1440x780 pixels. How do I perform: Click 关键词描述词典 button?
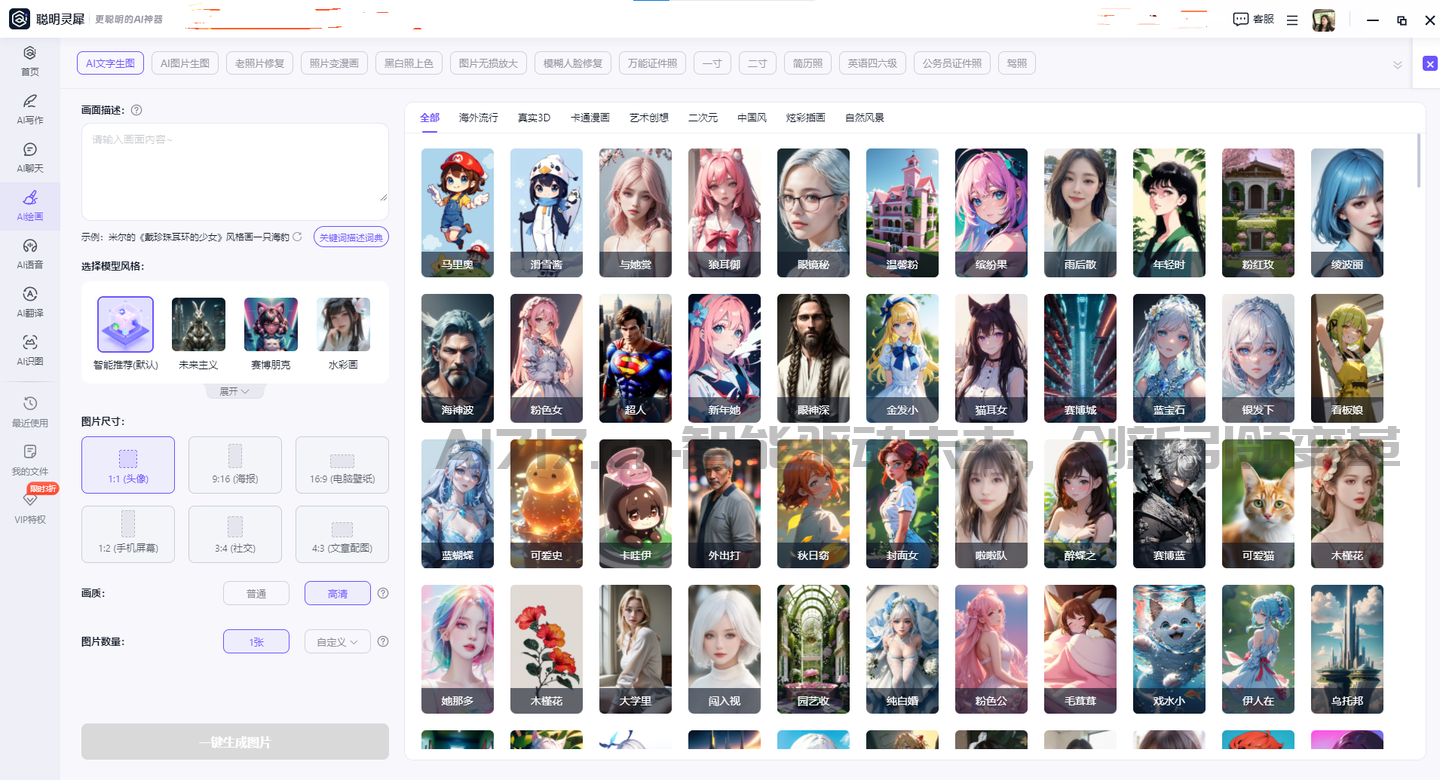(351, 237)
